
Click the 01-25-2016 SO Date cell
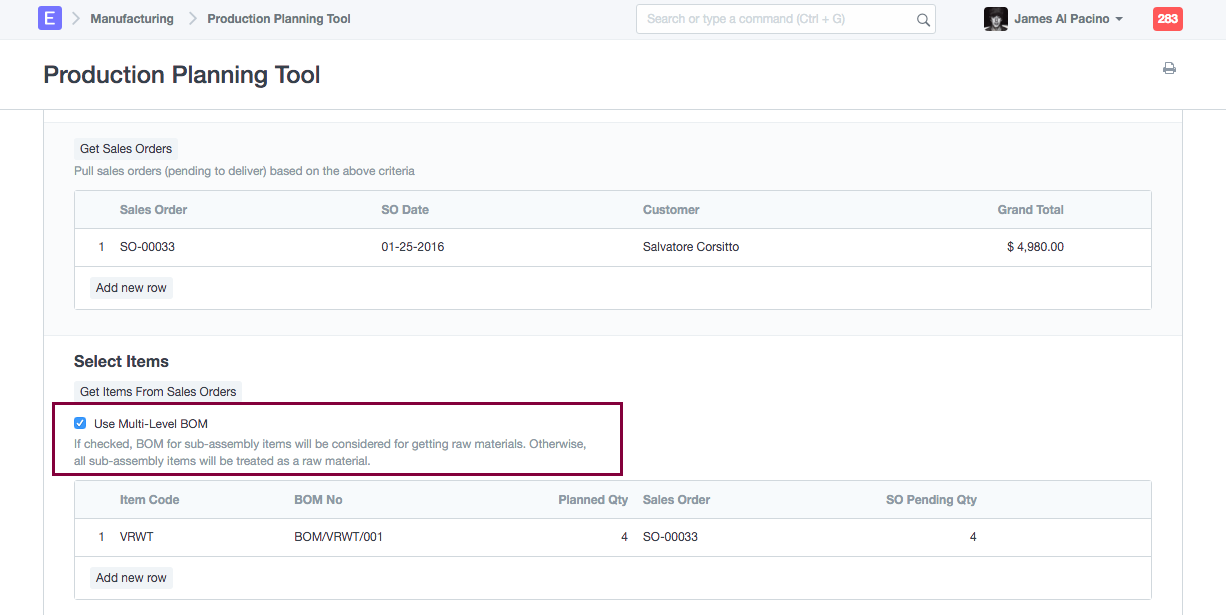(412, 247)
